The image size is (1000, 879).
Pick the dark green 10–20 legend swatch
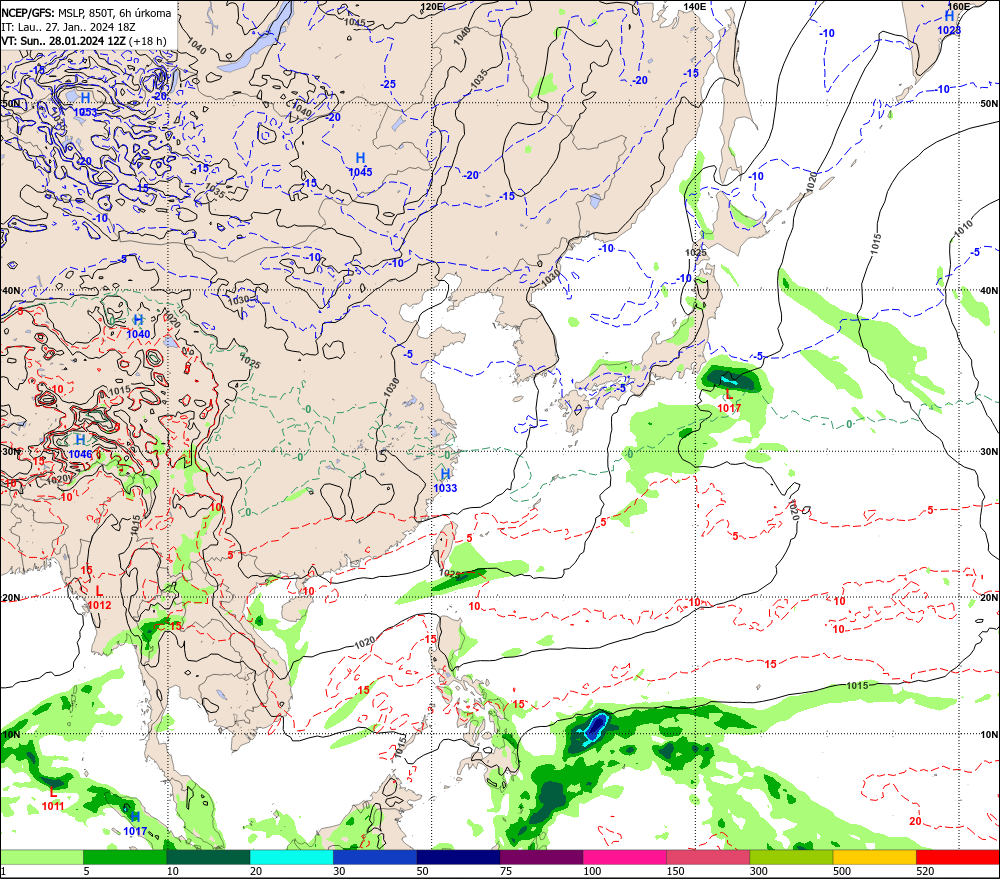coord(208,857)
